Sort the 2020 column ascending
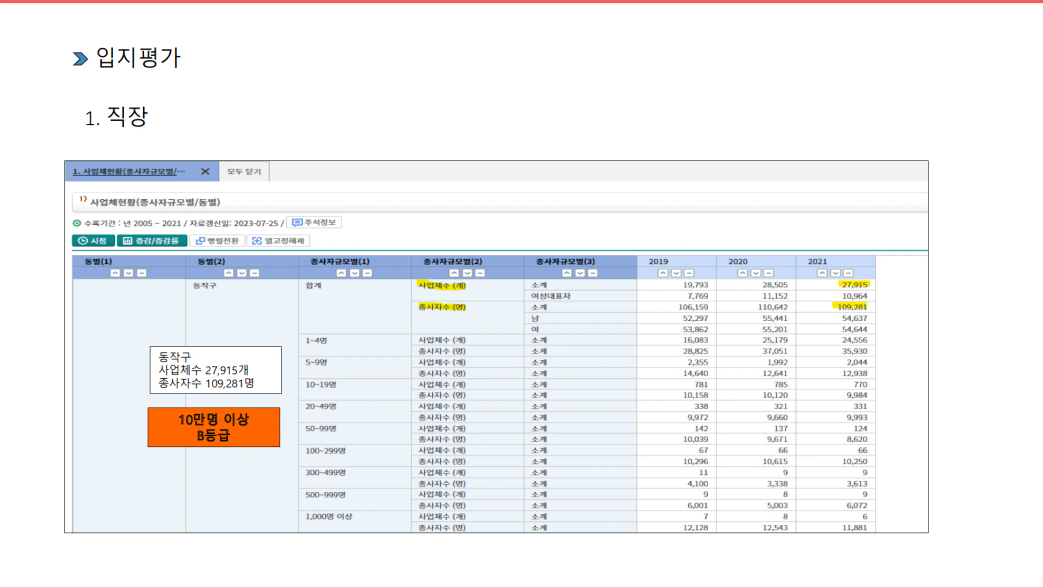Viewport: 1043px width, 587px height. tap(742, 273)
